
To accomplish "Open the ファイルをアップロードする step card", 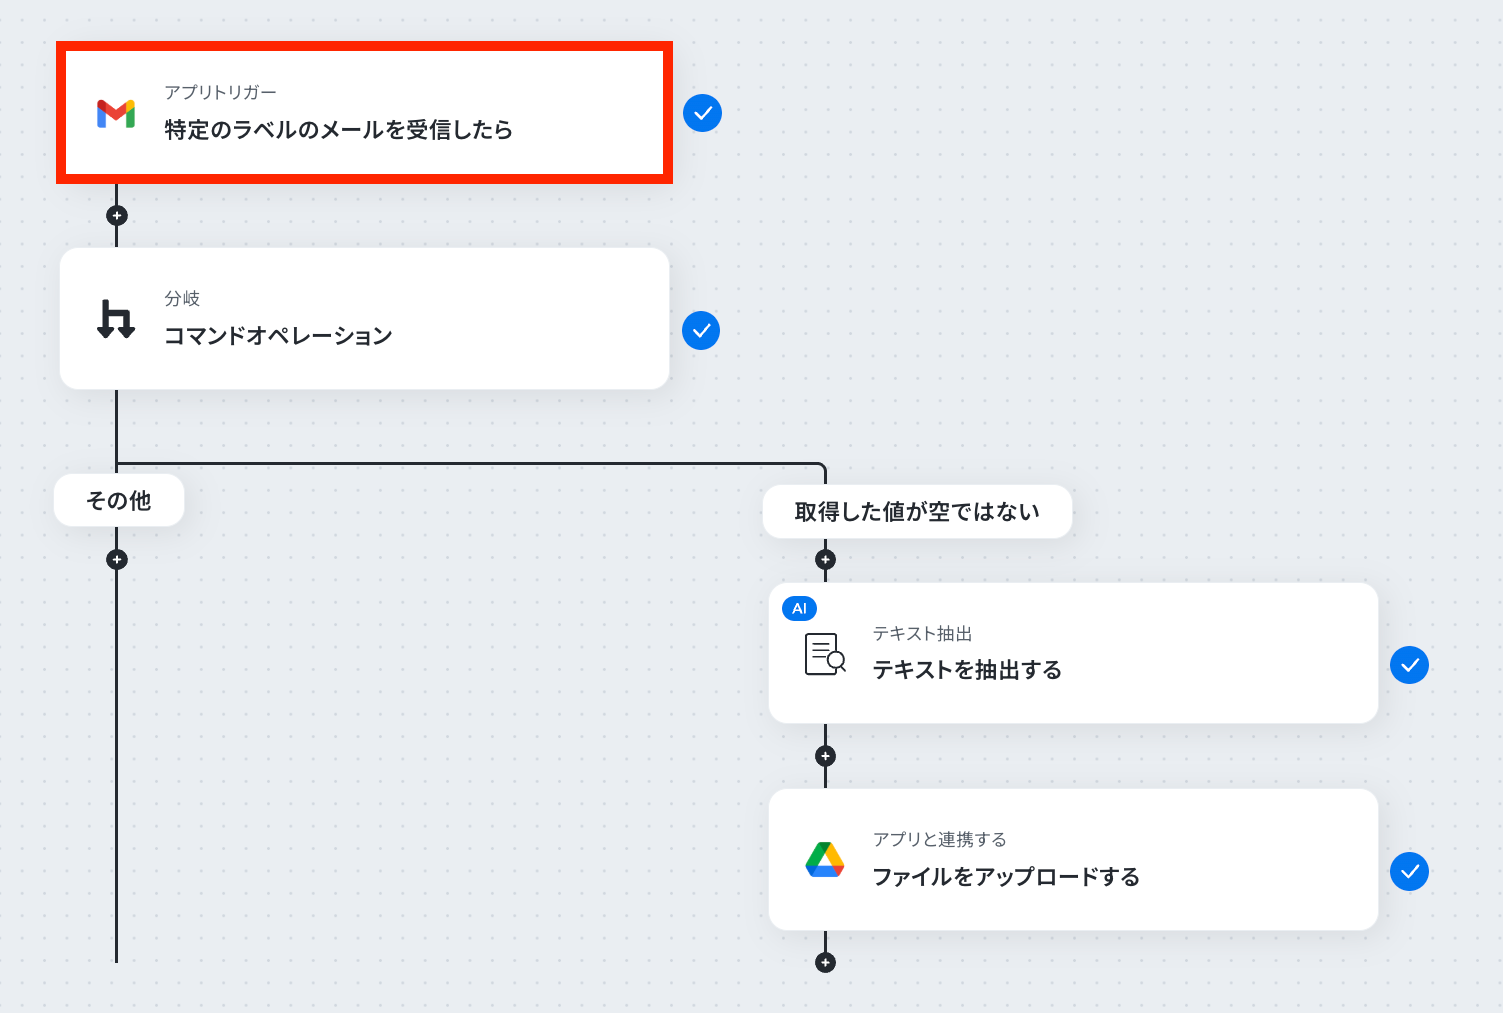I will (x=1073, y=860).
